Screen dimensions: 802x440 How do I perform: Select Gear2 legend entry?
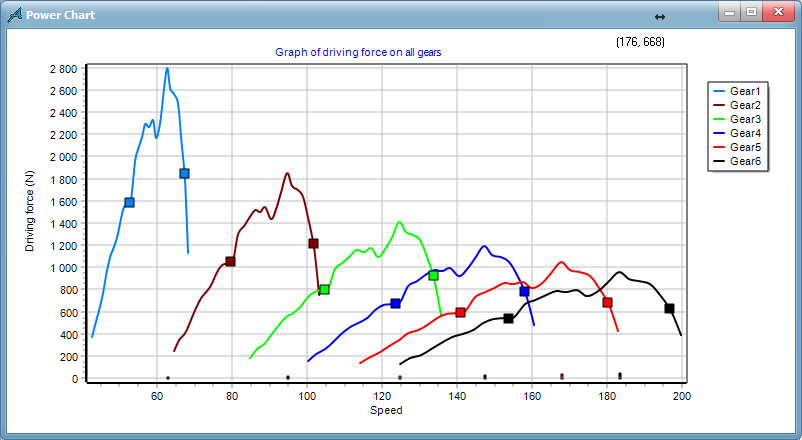(x=737, y=105)
